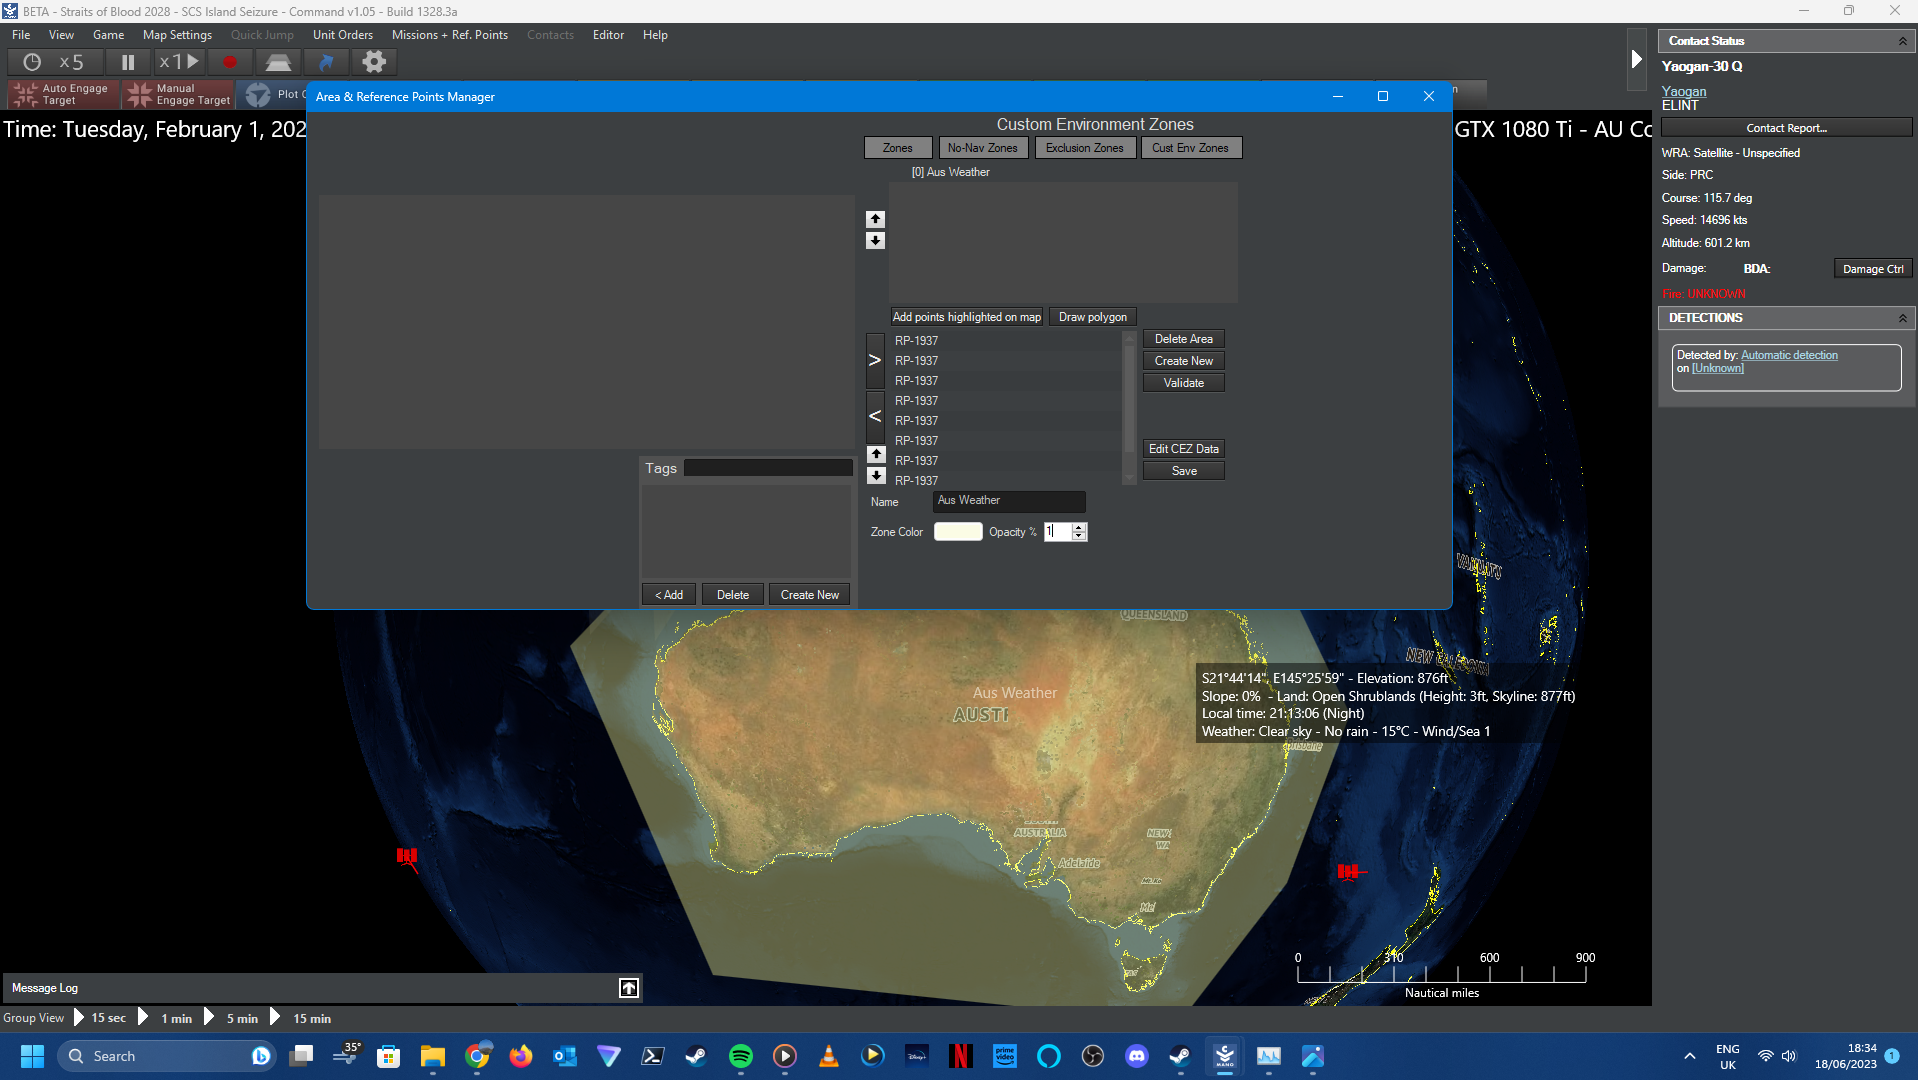
Task: Switch to the No-Nav Zones tab
Action: pos(983,148)
